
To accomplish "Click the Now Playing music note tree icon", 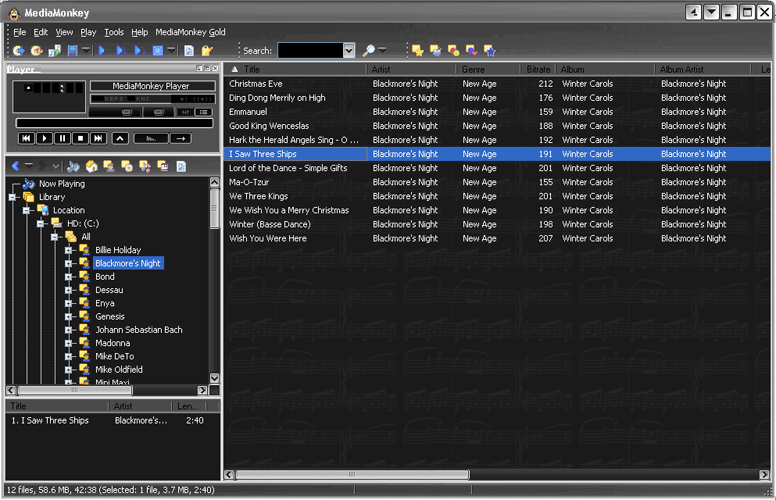I will (x=29, y=184).
